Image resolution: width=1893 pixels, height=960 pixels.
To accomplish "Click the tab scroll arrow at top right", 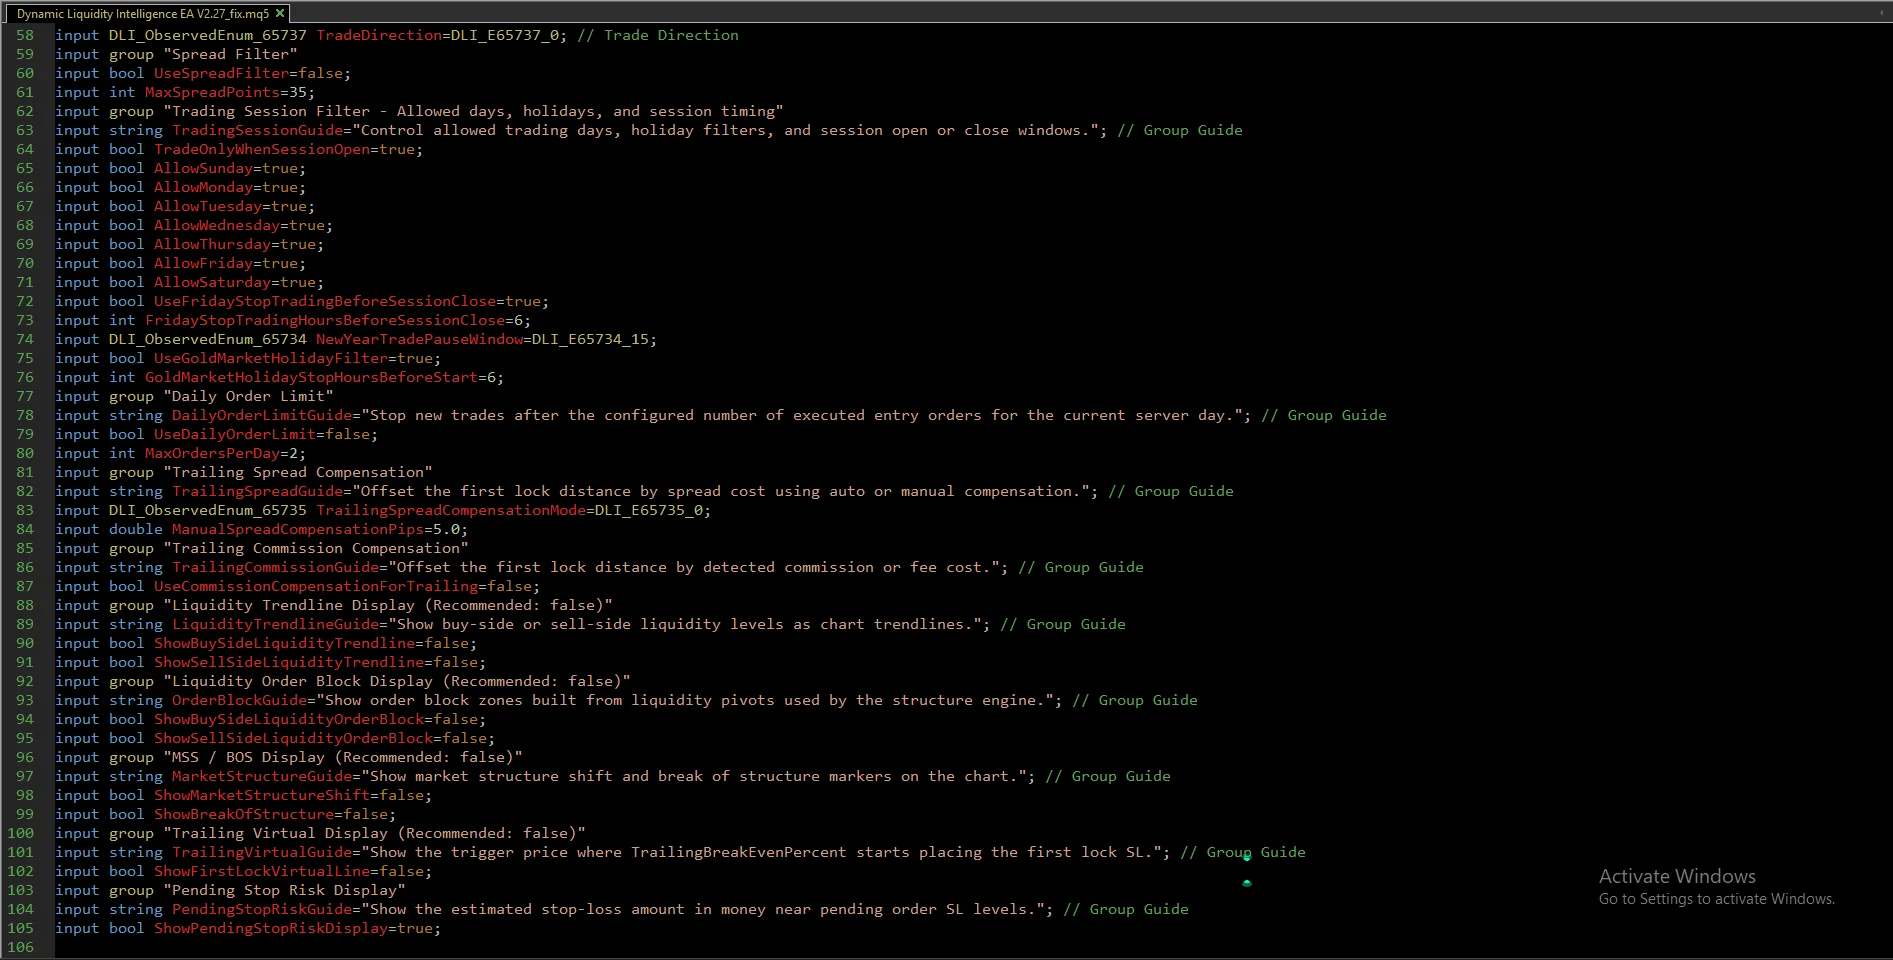I will click(1879, 13).
